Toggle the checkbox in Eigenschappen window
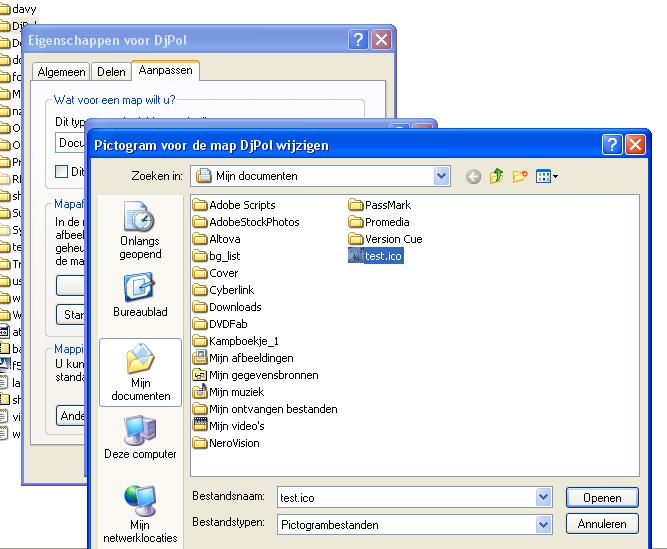667x549 pixels. click(62, 171)
